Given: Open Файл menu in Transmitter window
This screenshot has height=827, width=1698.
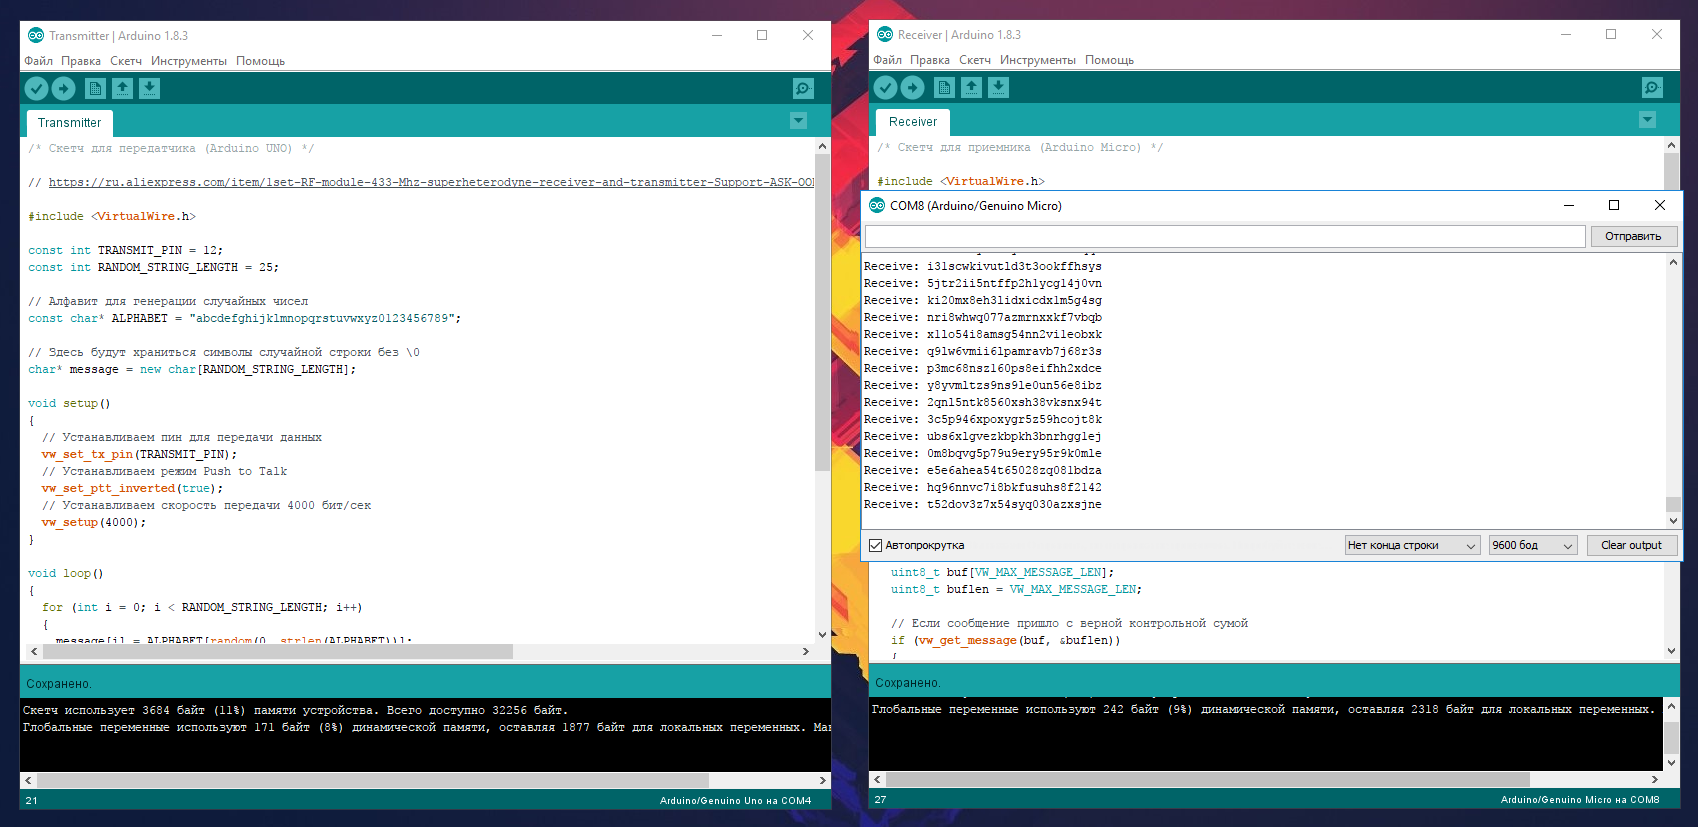Looking at the screenshot, I should coord(39,61).
